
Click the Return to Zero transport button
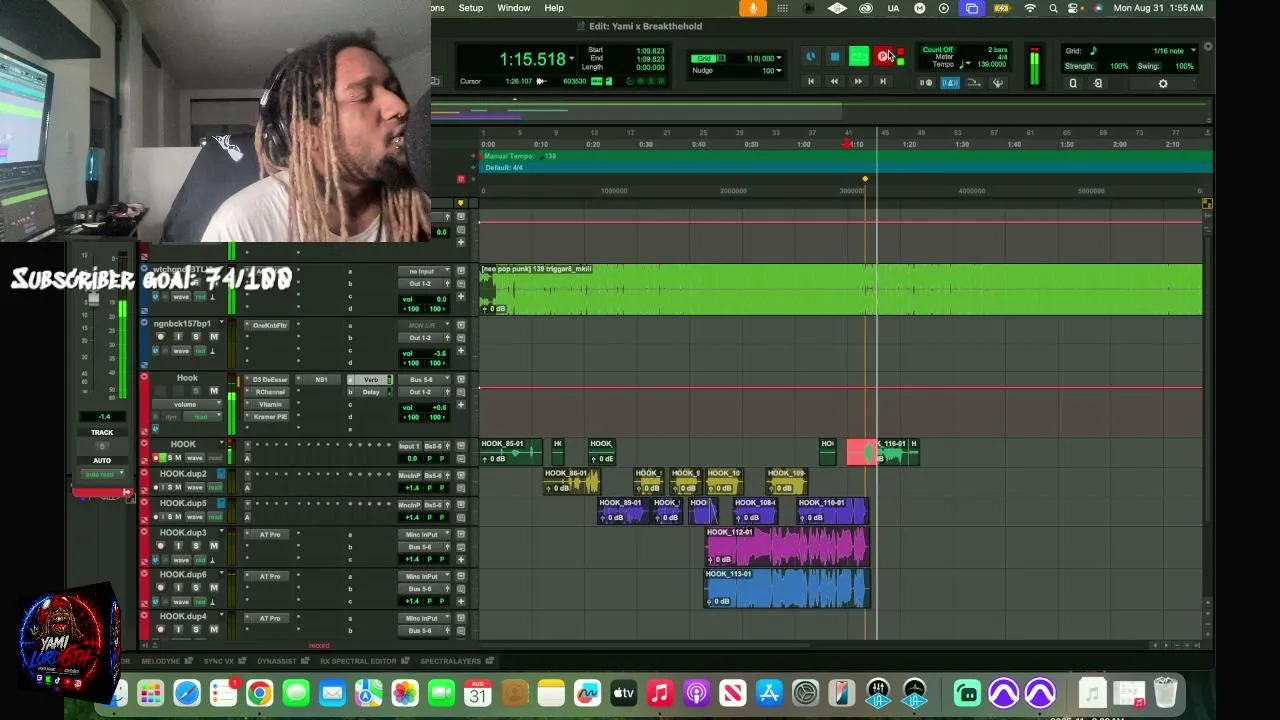tap(810, 82)
